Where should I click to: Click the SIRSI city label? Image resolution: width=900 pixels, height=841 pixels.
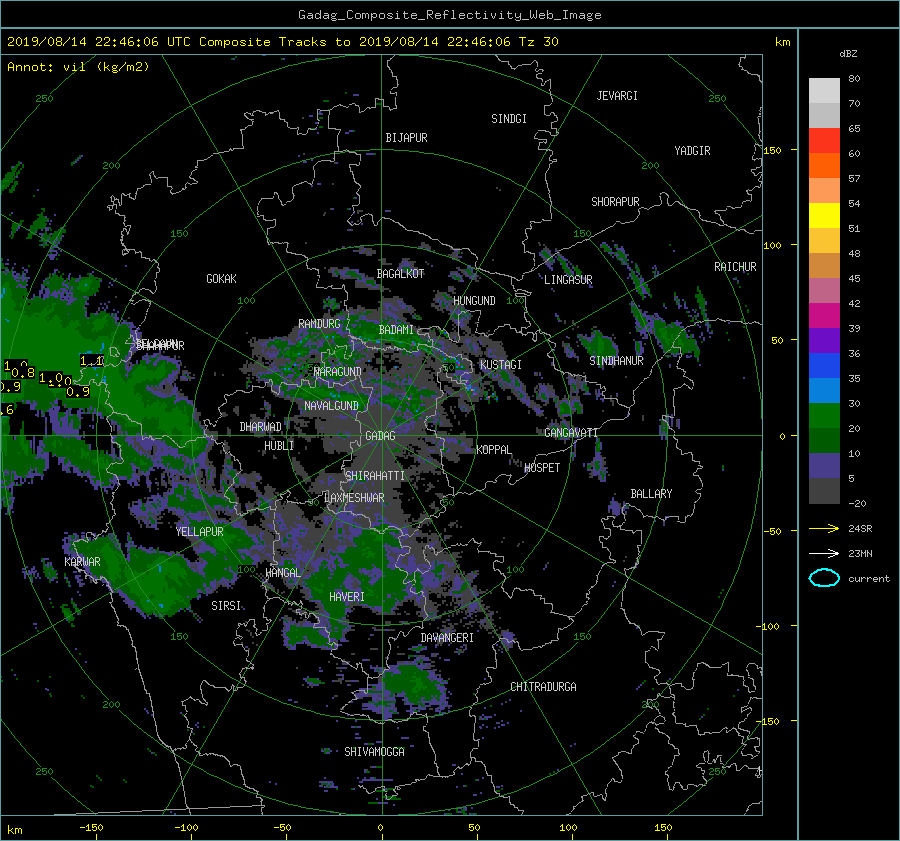pyautogui.click(x=226, y=606)
